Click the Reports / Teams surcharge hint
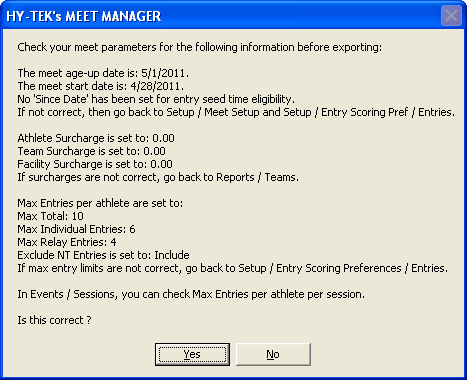The image size is (467, 380). [158, 177]
